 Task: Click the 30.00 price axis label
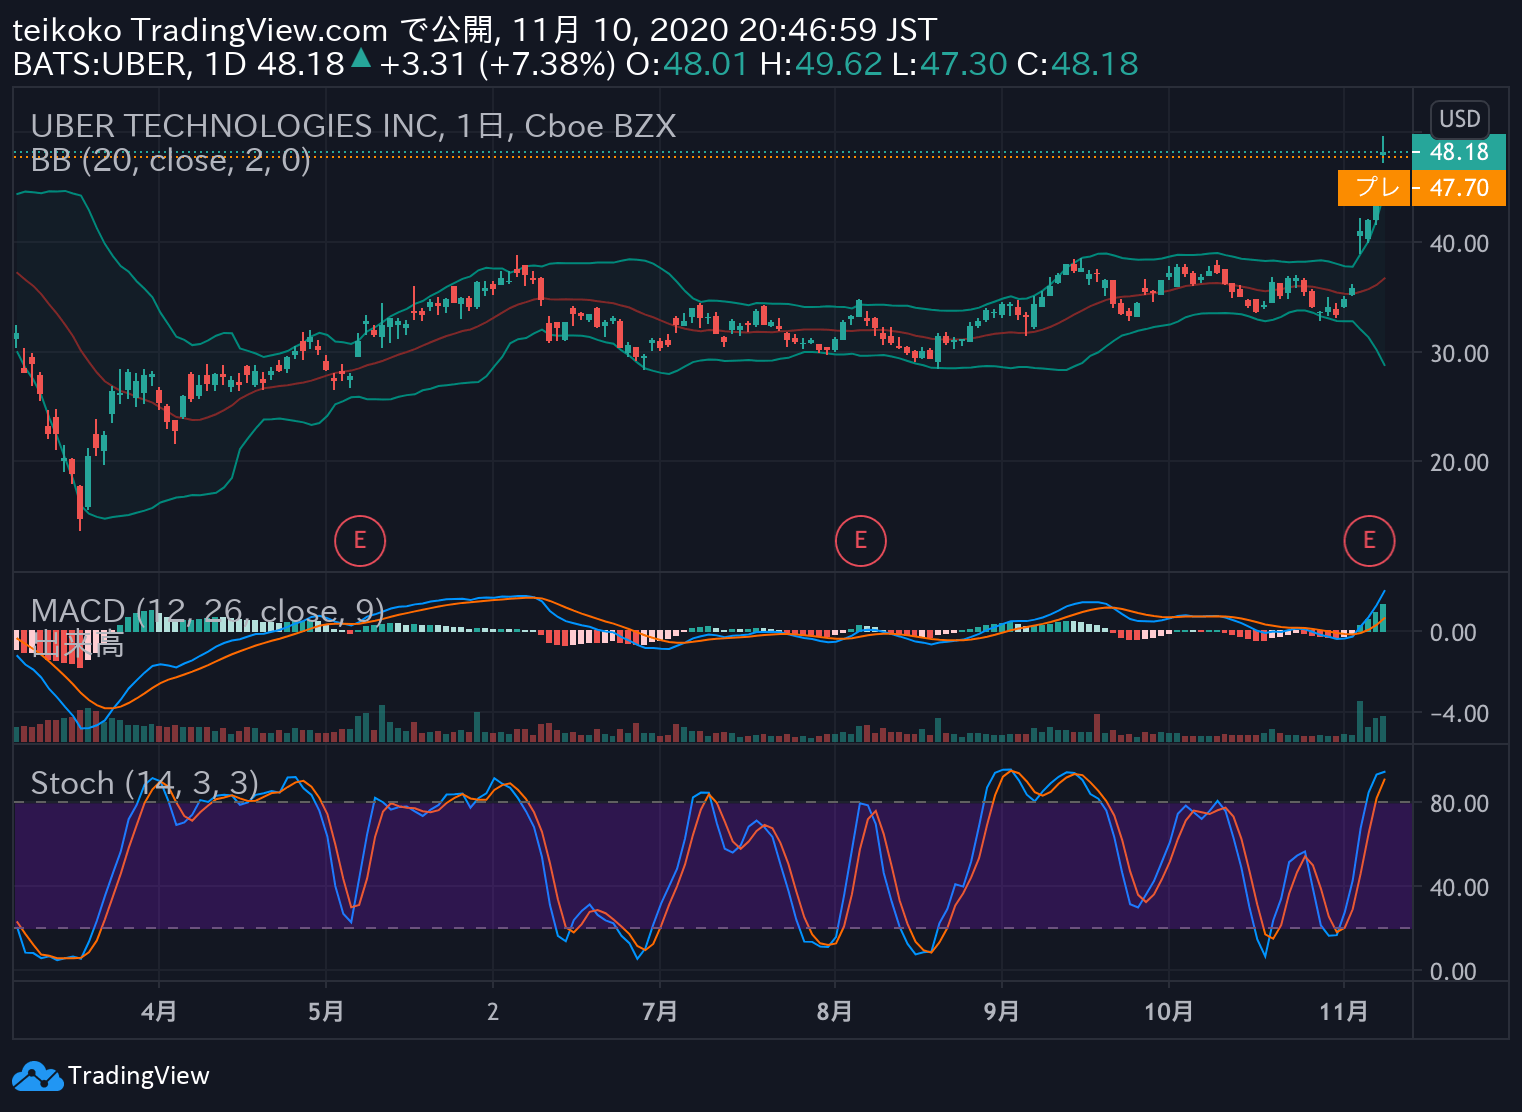click(x=1459, y=354)
